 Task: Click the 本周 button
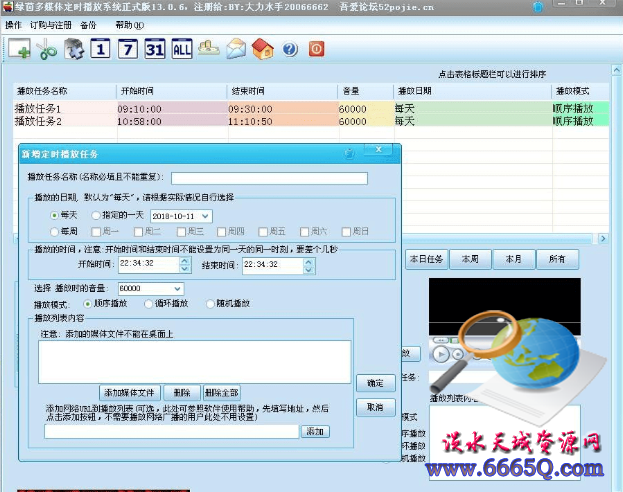470,260
